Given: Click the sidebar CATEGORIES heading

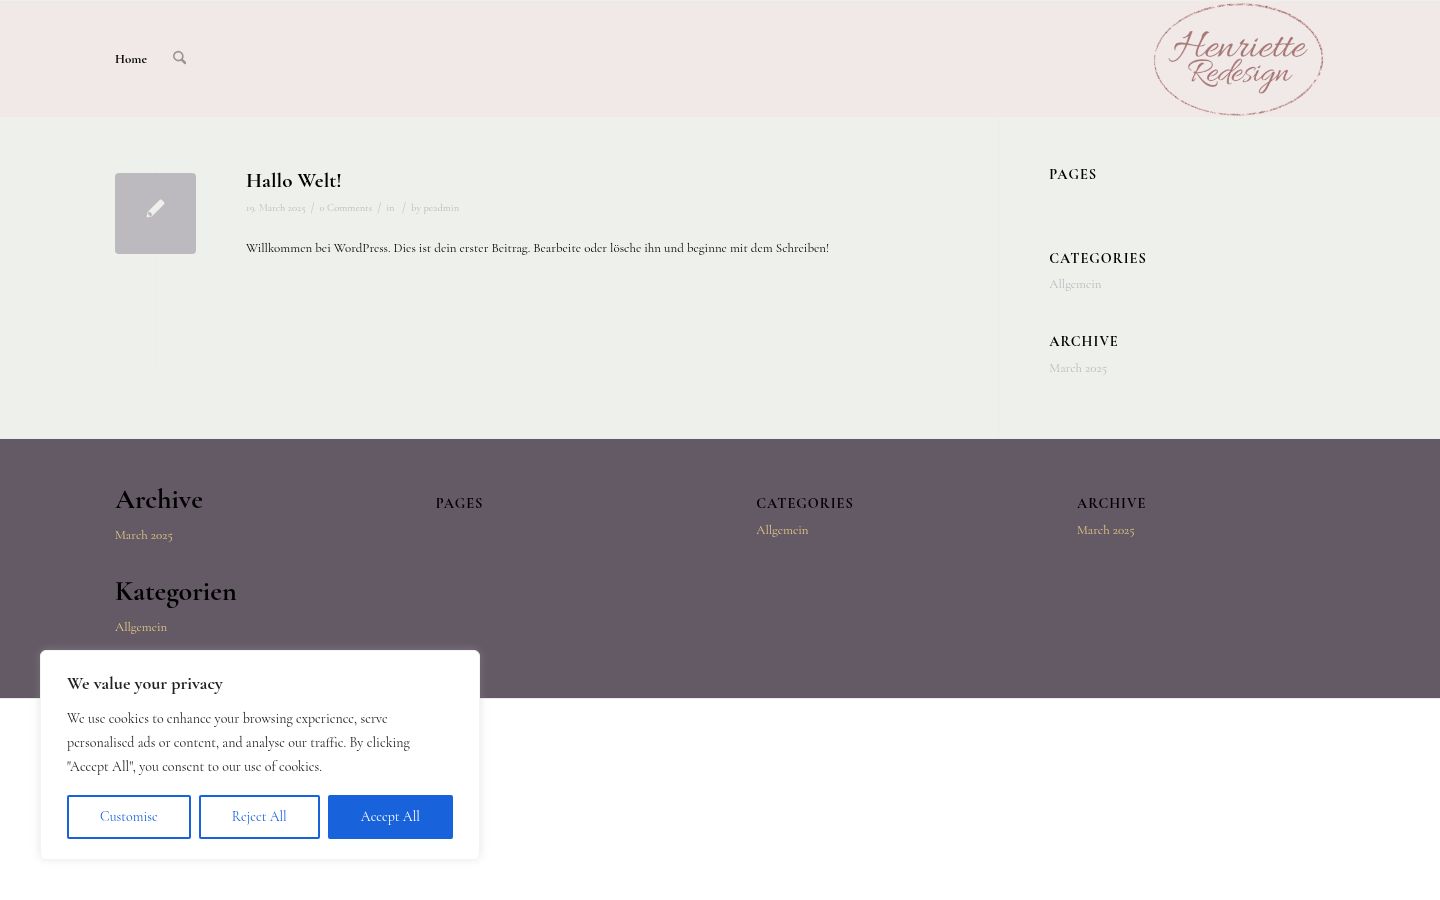Looking at the screenshot, I should coord(1098,258).
